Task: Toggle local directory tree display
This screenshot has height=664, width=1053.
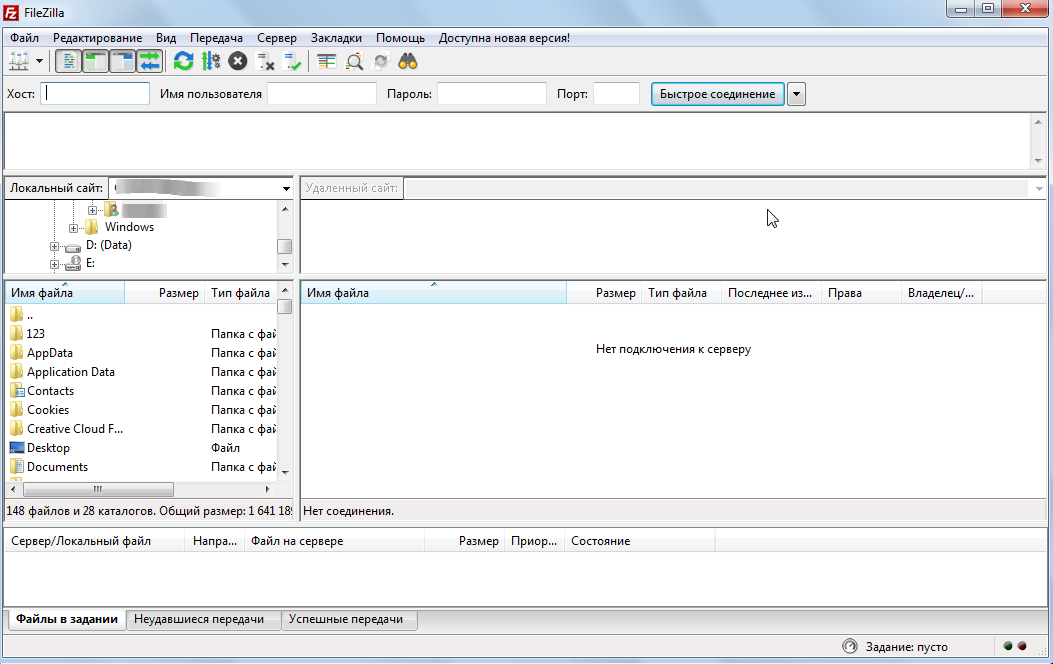Action: click(x=95, y=61)
